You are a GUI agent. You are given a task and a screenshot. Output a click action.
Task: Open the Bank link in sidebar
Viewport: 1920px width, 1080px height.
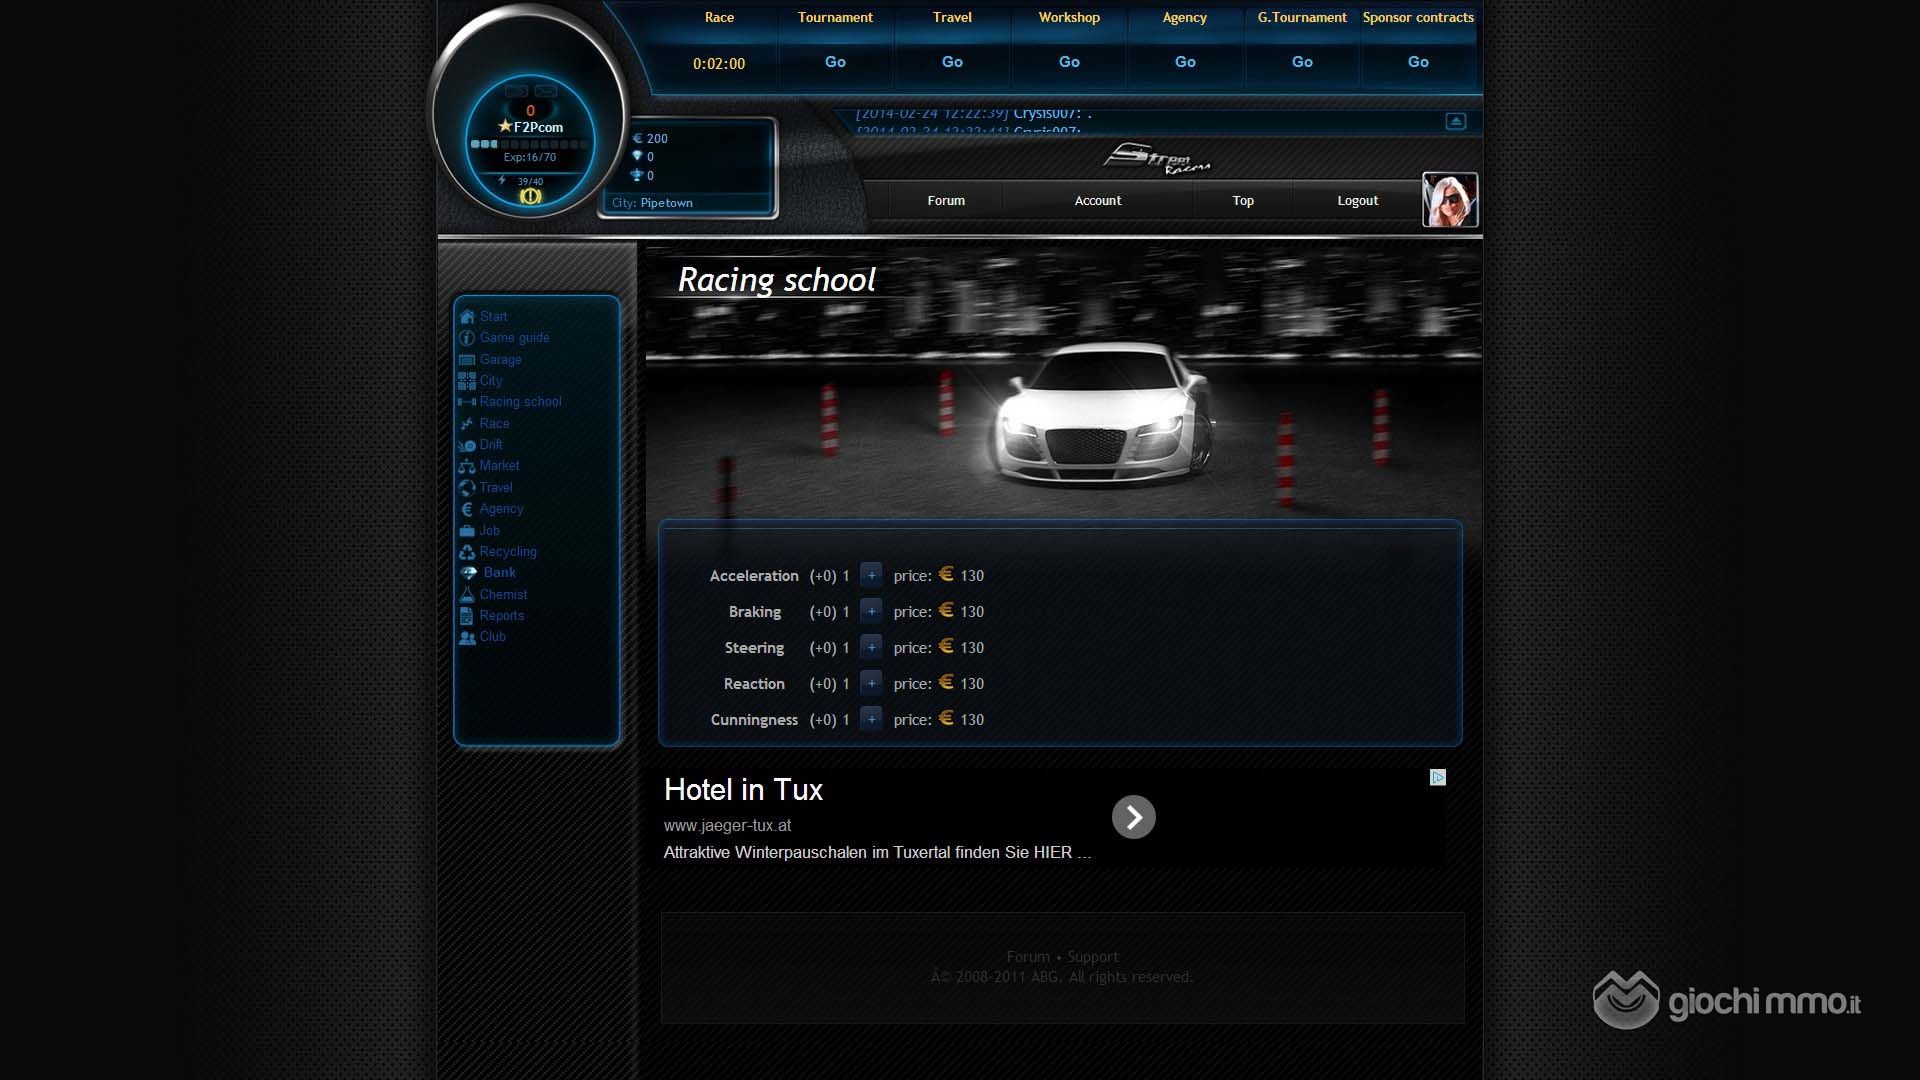(500, 573)
